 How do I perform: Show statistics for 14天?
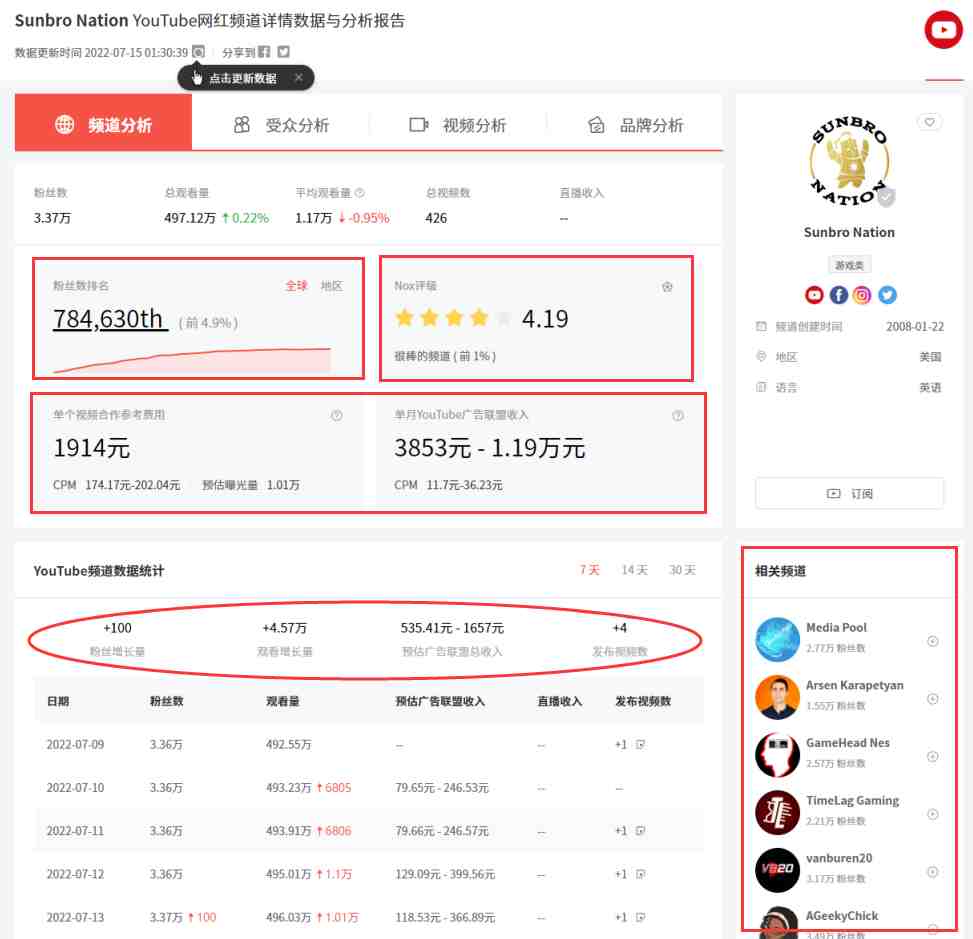tap(634, 570)
